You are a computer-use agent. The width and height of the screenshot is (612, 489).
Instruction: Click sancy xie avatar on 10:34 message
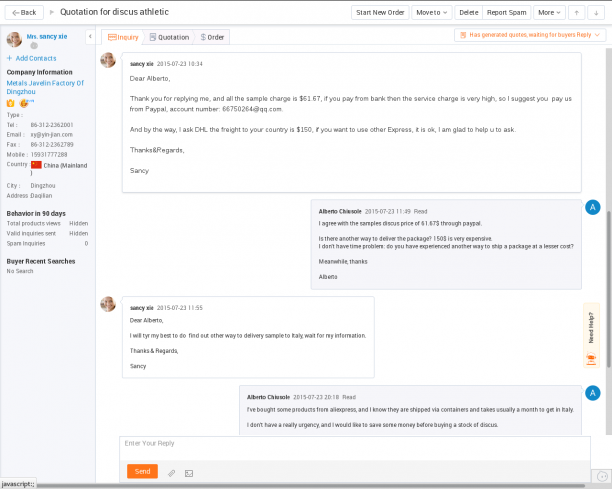pyautogui.click(x=108, y=60)
